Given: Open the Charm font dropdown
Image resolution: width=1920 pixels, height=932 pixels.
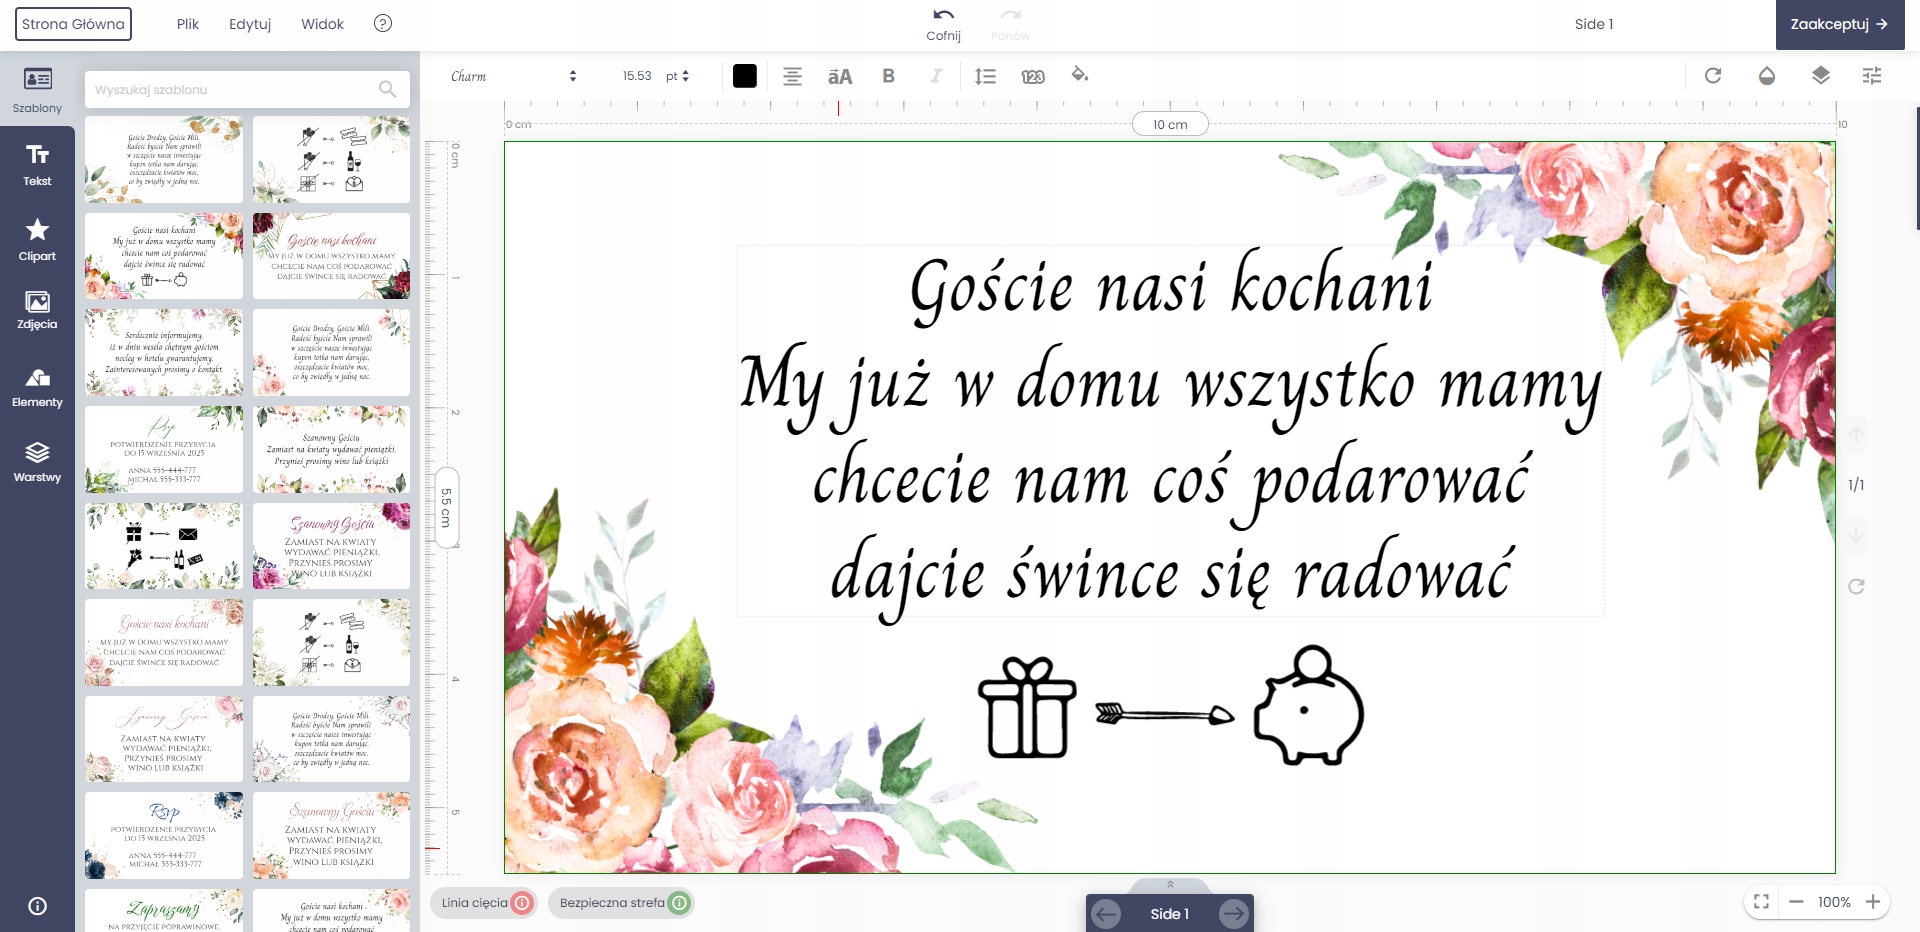Looking at the screenshot, I should click(x=513, y=76).
